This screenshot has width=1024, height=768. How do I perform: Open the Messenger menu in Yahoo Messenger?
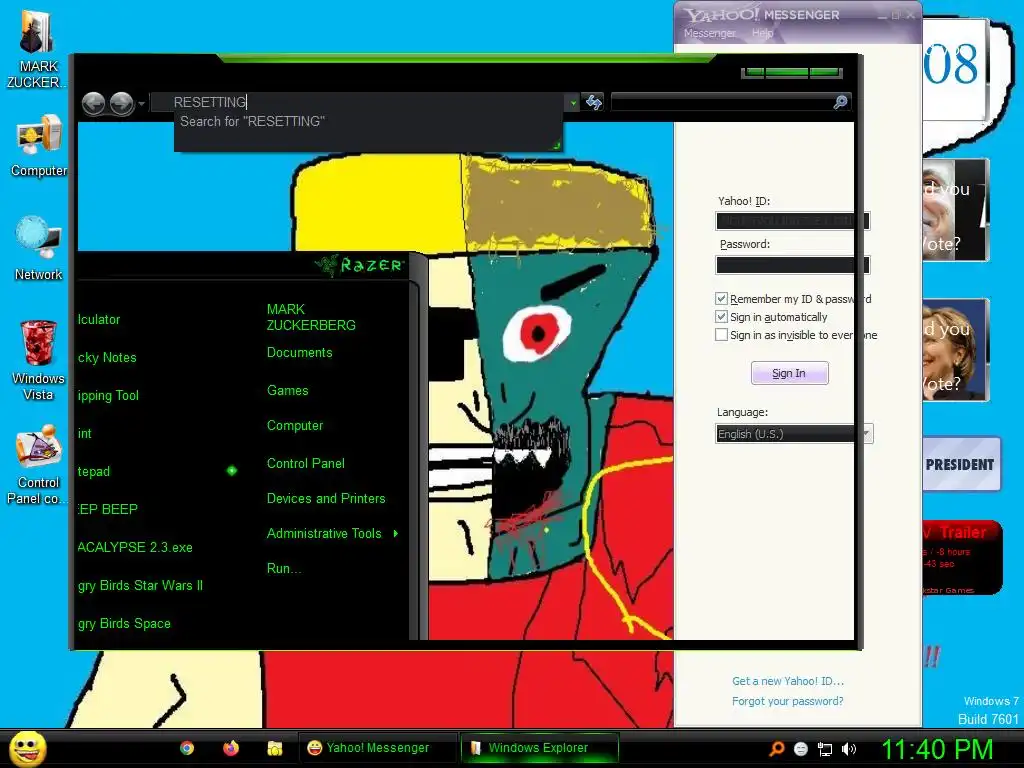tap(709, 33)
